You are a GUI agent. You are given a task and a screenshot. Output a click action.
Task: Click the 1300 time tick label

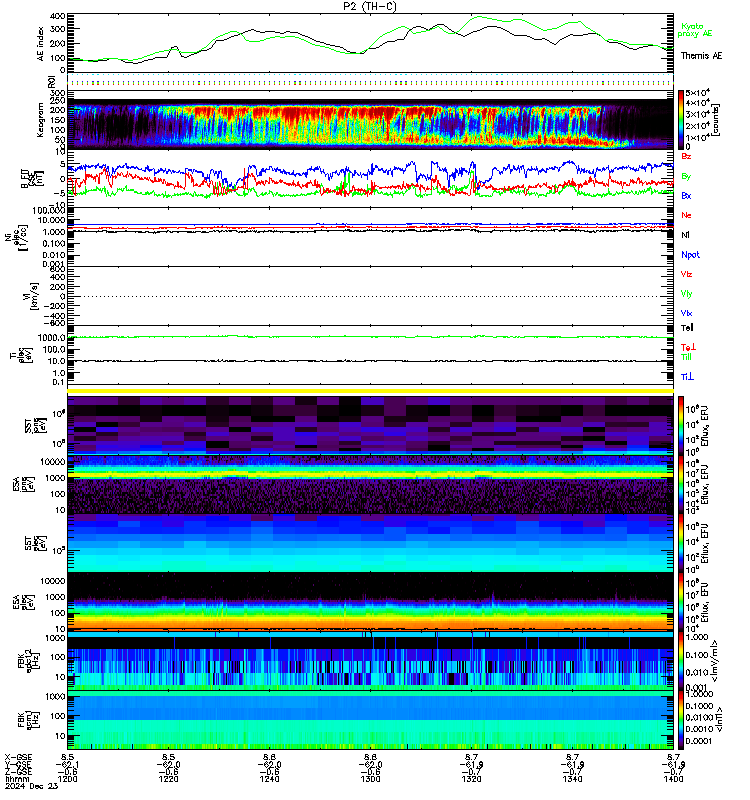pos(370,779)
